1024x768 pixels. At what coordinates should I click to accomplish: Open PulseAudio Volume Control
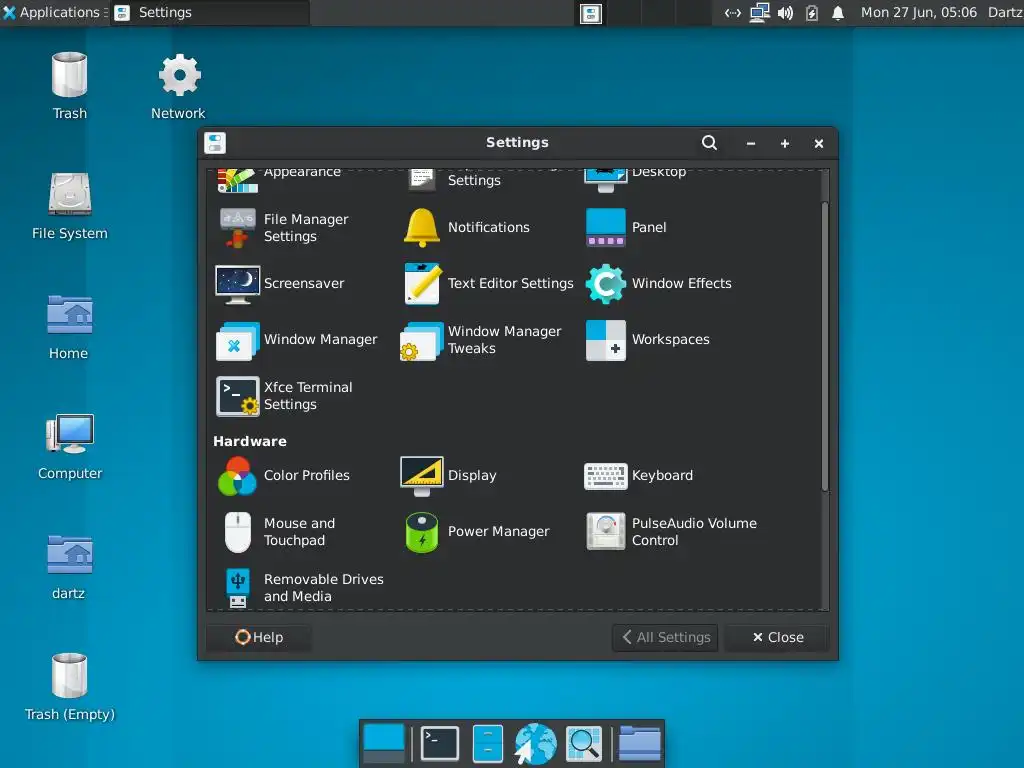(x=671, y=532)
